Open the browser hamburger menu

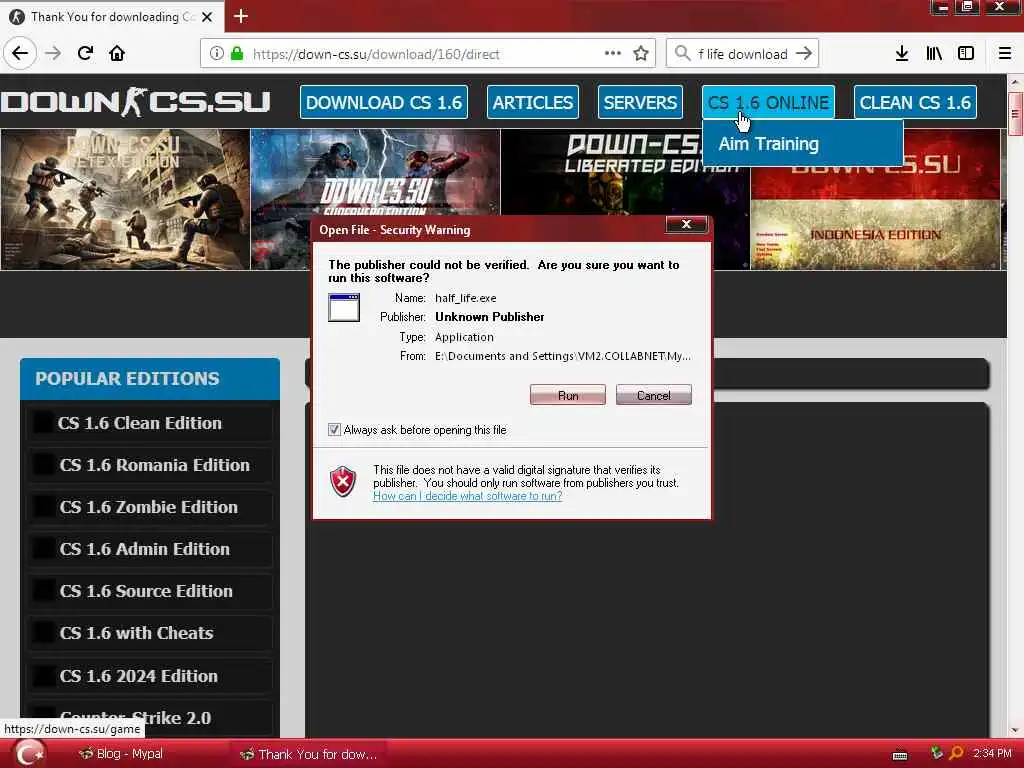click(x=1004, y=53)
